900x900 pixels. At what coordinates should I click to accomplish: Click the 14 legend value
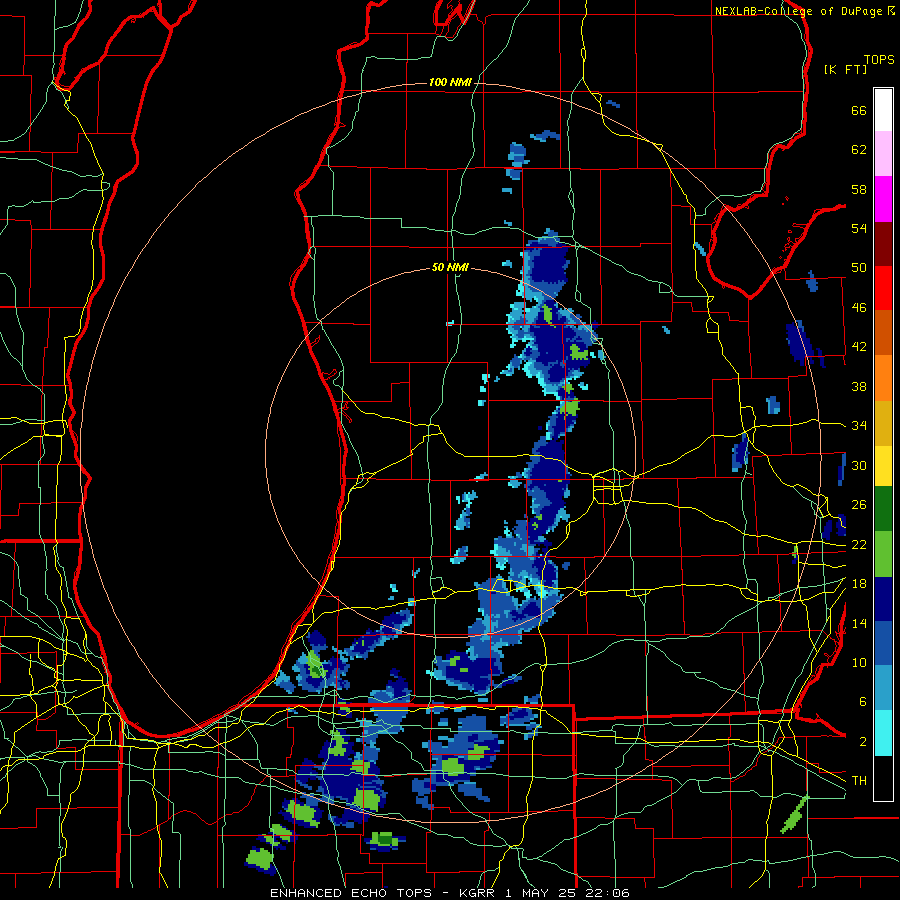click(x=859, y=623)
